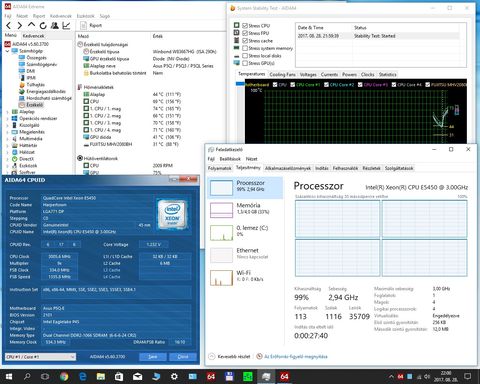Open Az Erőforrás-figyelő megnyitása link
This screenshot has height=384, width=480.
coord(292,357)
